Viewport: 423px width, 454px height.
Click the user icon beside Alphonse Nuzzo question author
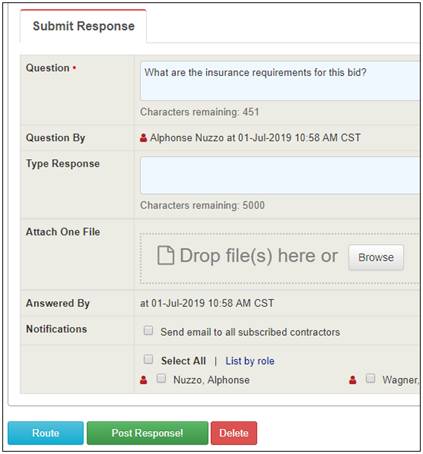pyautogui.click(x=143, y=138)
